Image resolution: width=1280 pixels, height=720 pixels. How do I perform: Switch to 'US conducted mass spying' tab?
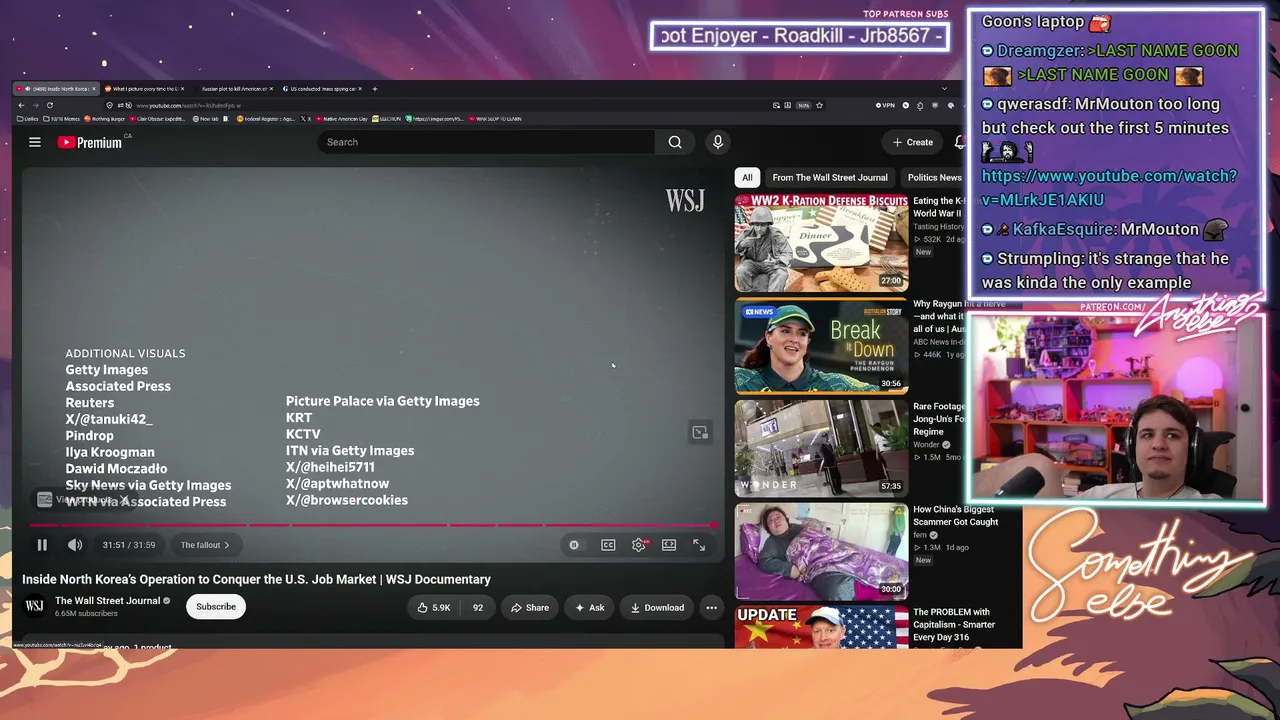(320, 89)
